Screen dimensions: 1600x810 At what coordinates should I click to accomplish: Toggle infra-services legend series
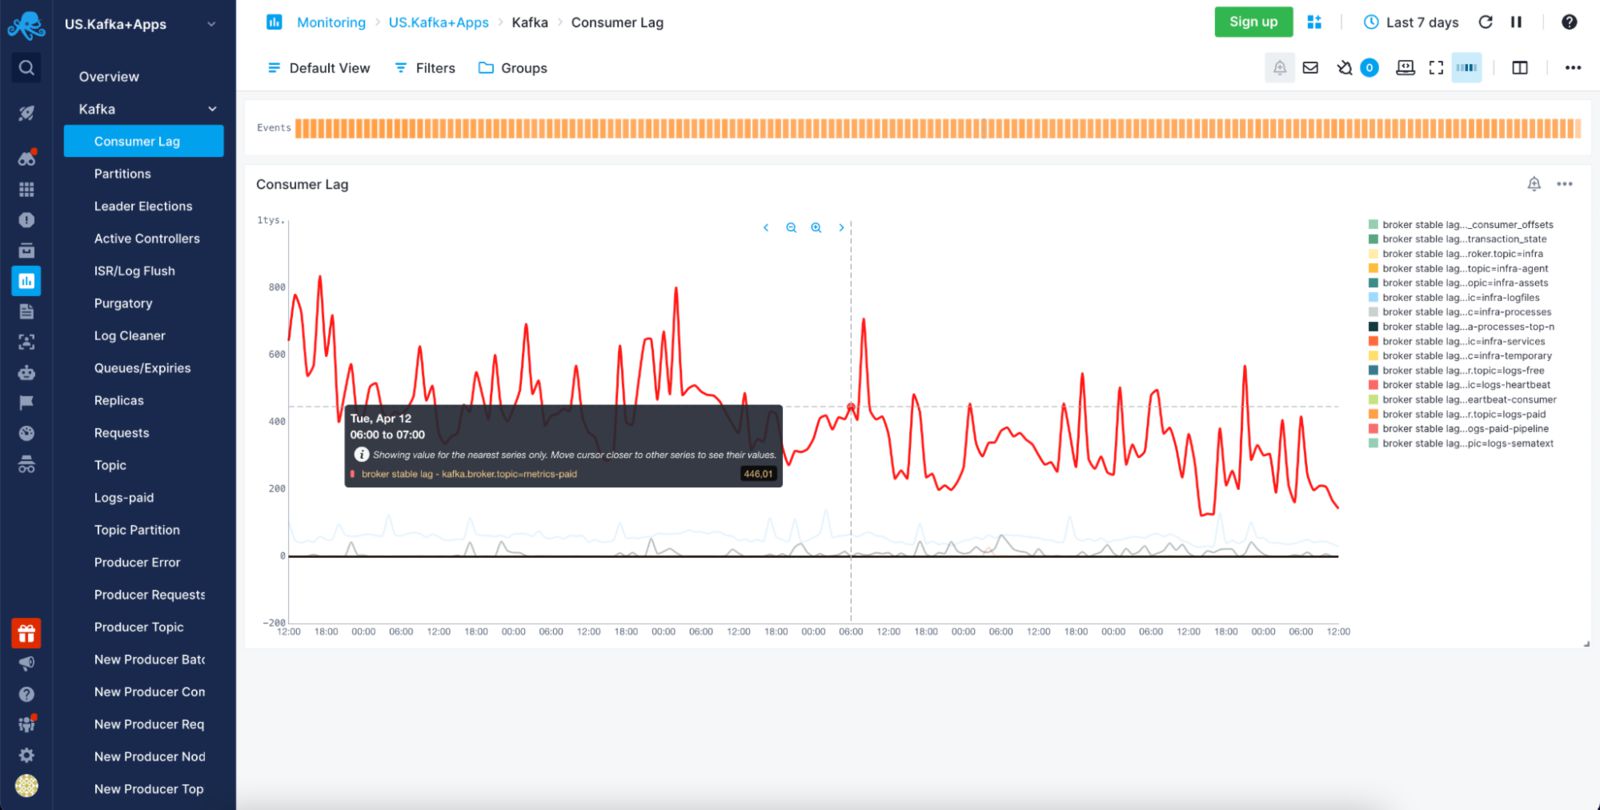tap(1456, 341)
